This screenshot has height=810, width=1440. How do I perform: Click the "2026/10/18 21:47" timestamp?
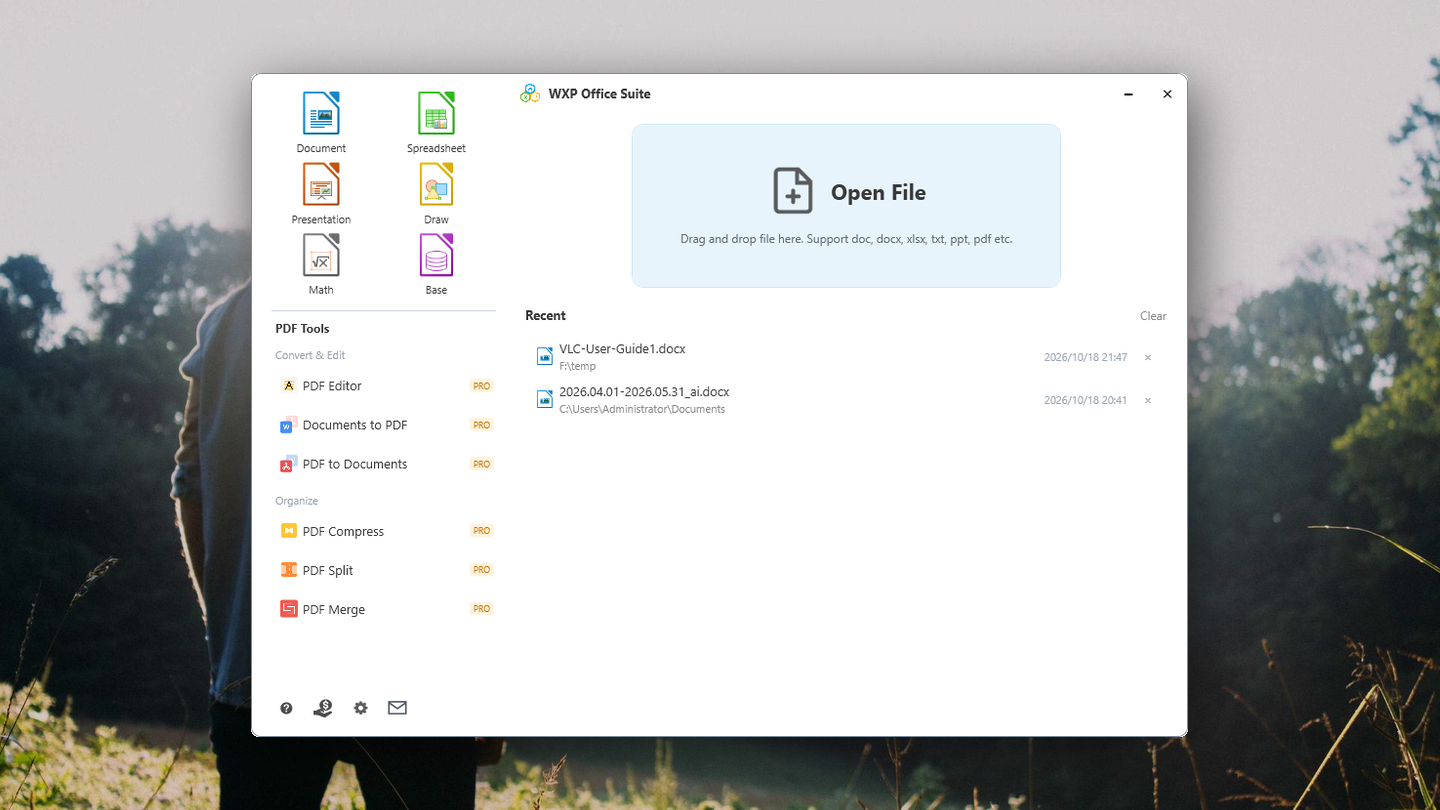pos(1085,358)
